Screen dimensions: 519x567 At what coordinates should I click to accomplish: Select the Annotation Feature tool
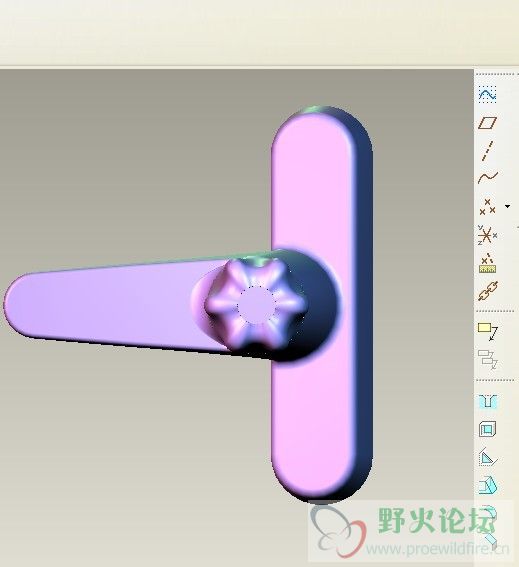click(488, 331)
